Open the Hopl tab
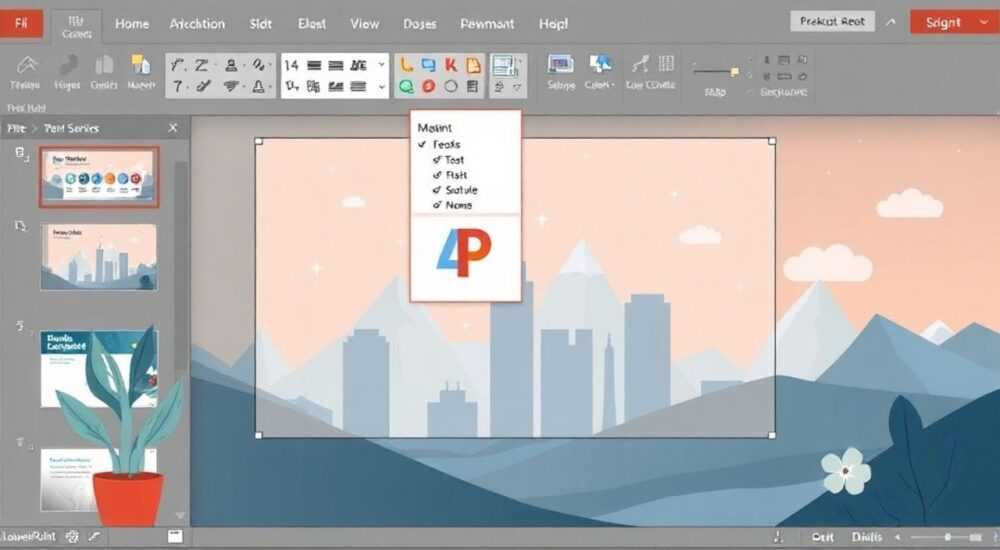 [x=553, y=24]
